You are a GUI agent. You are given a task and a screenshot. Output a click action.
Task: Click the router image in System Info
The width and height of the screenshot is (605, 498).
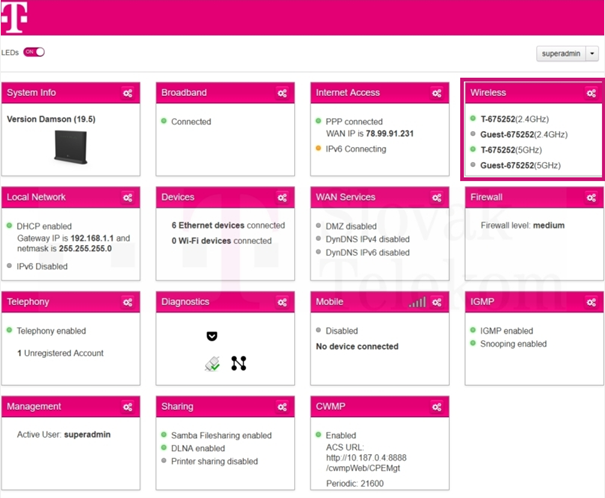[71, 147]
